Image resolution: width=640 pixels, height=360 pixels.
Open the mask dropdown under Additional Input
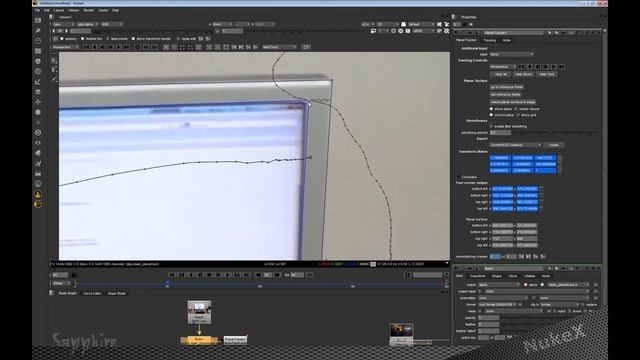coord(511,54)
